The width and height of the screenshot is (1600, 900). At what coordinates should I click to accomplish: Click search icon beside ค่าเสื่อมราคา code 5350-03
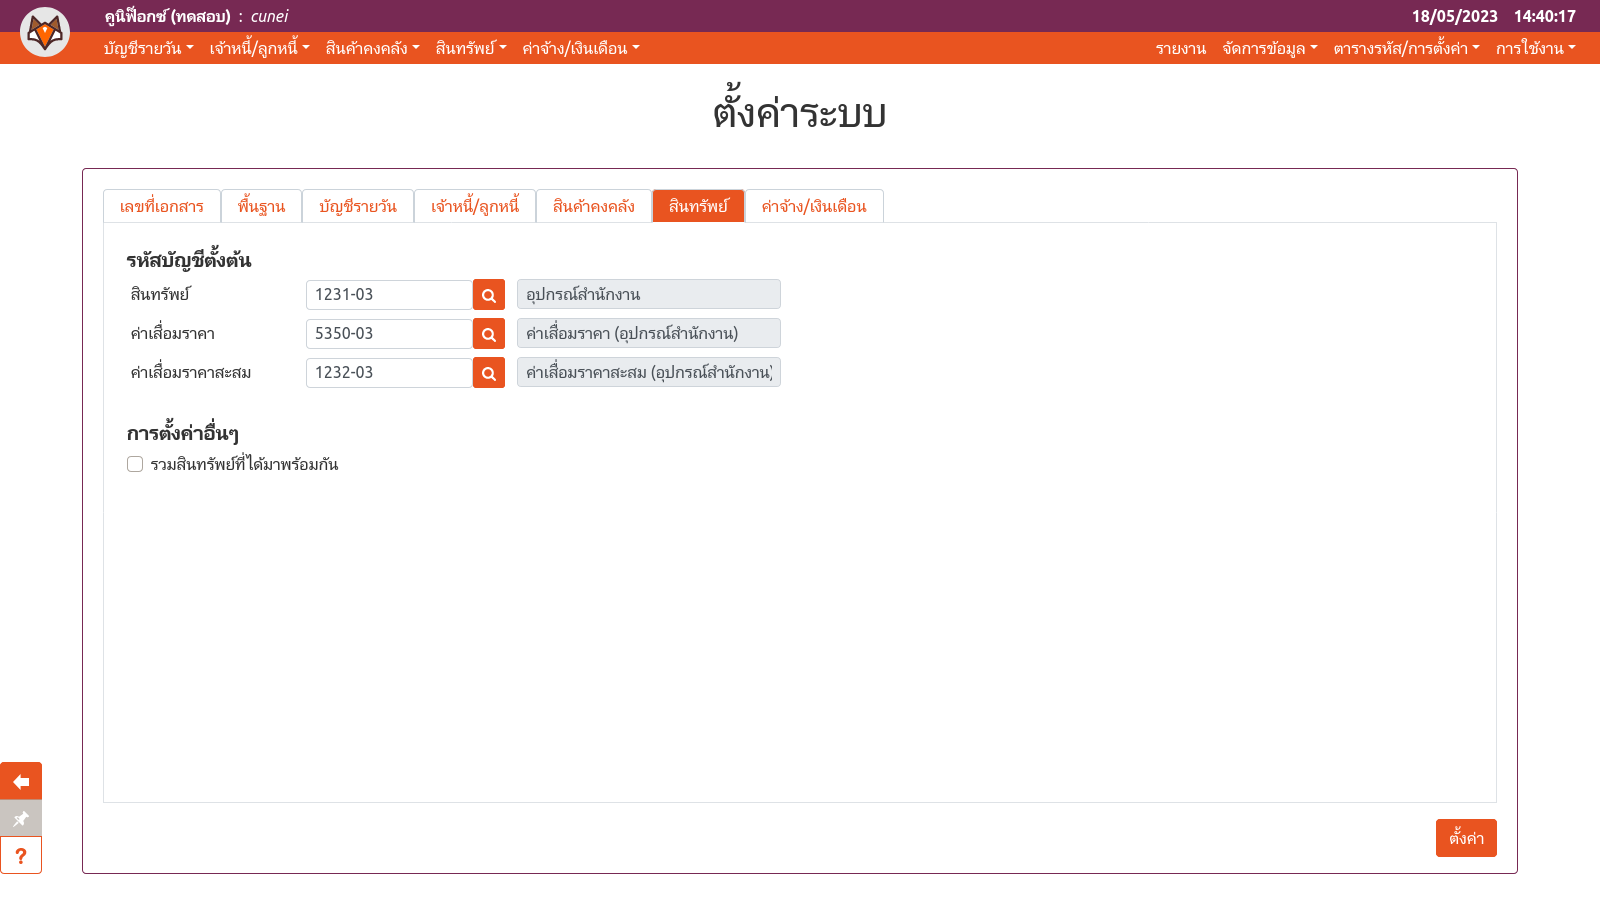coord(488,334)
